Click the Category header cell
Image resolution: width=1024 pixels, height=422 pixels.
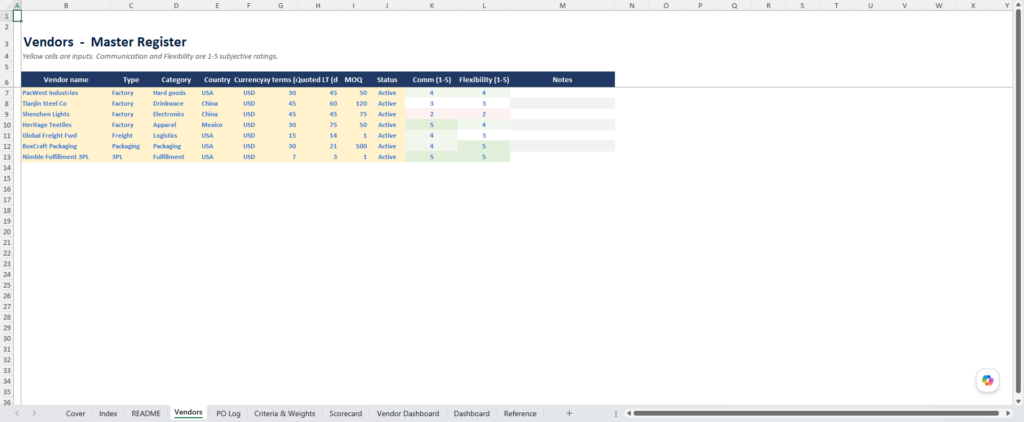pyautogui.click(x=176, y=80)
